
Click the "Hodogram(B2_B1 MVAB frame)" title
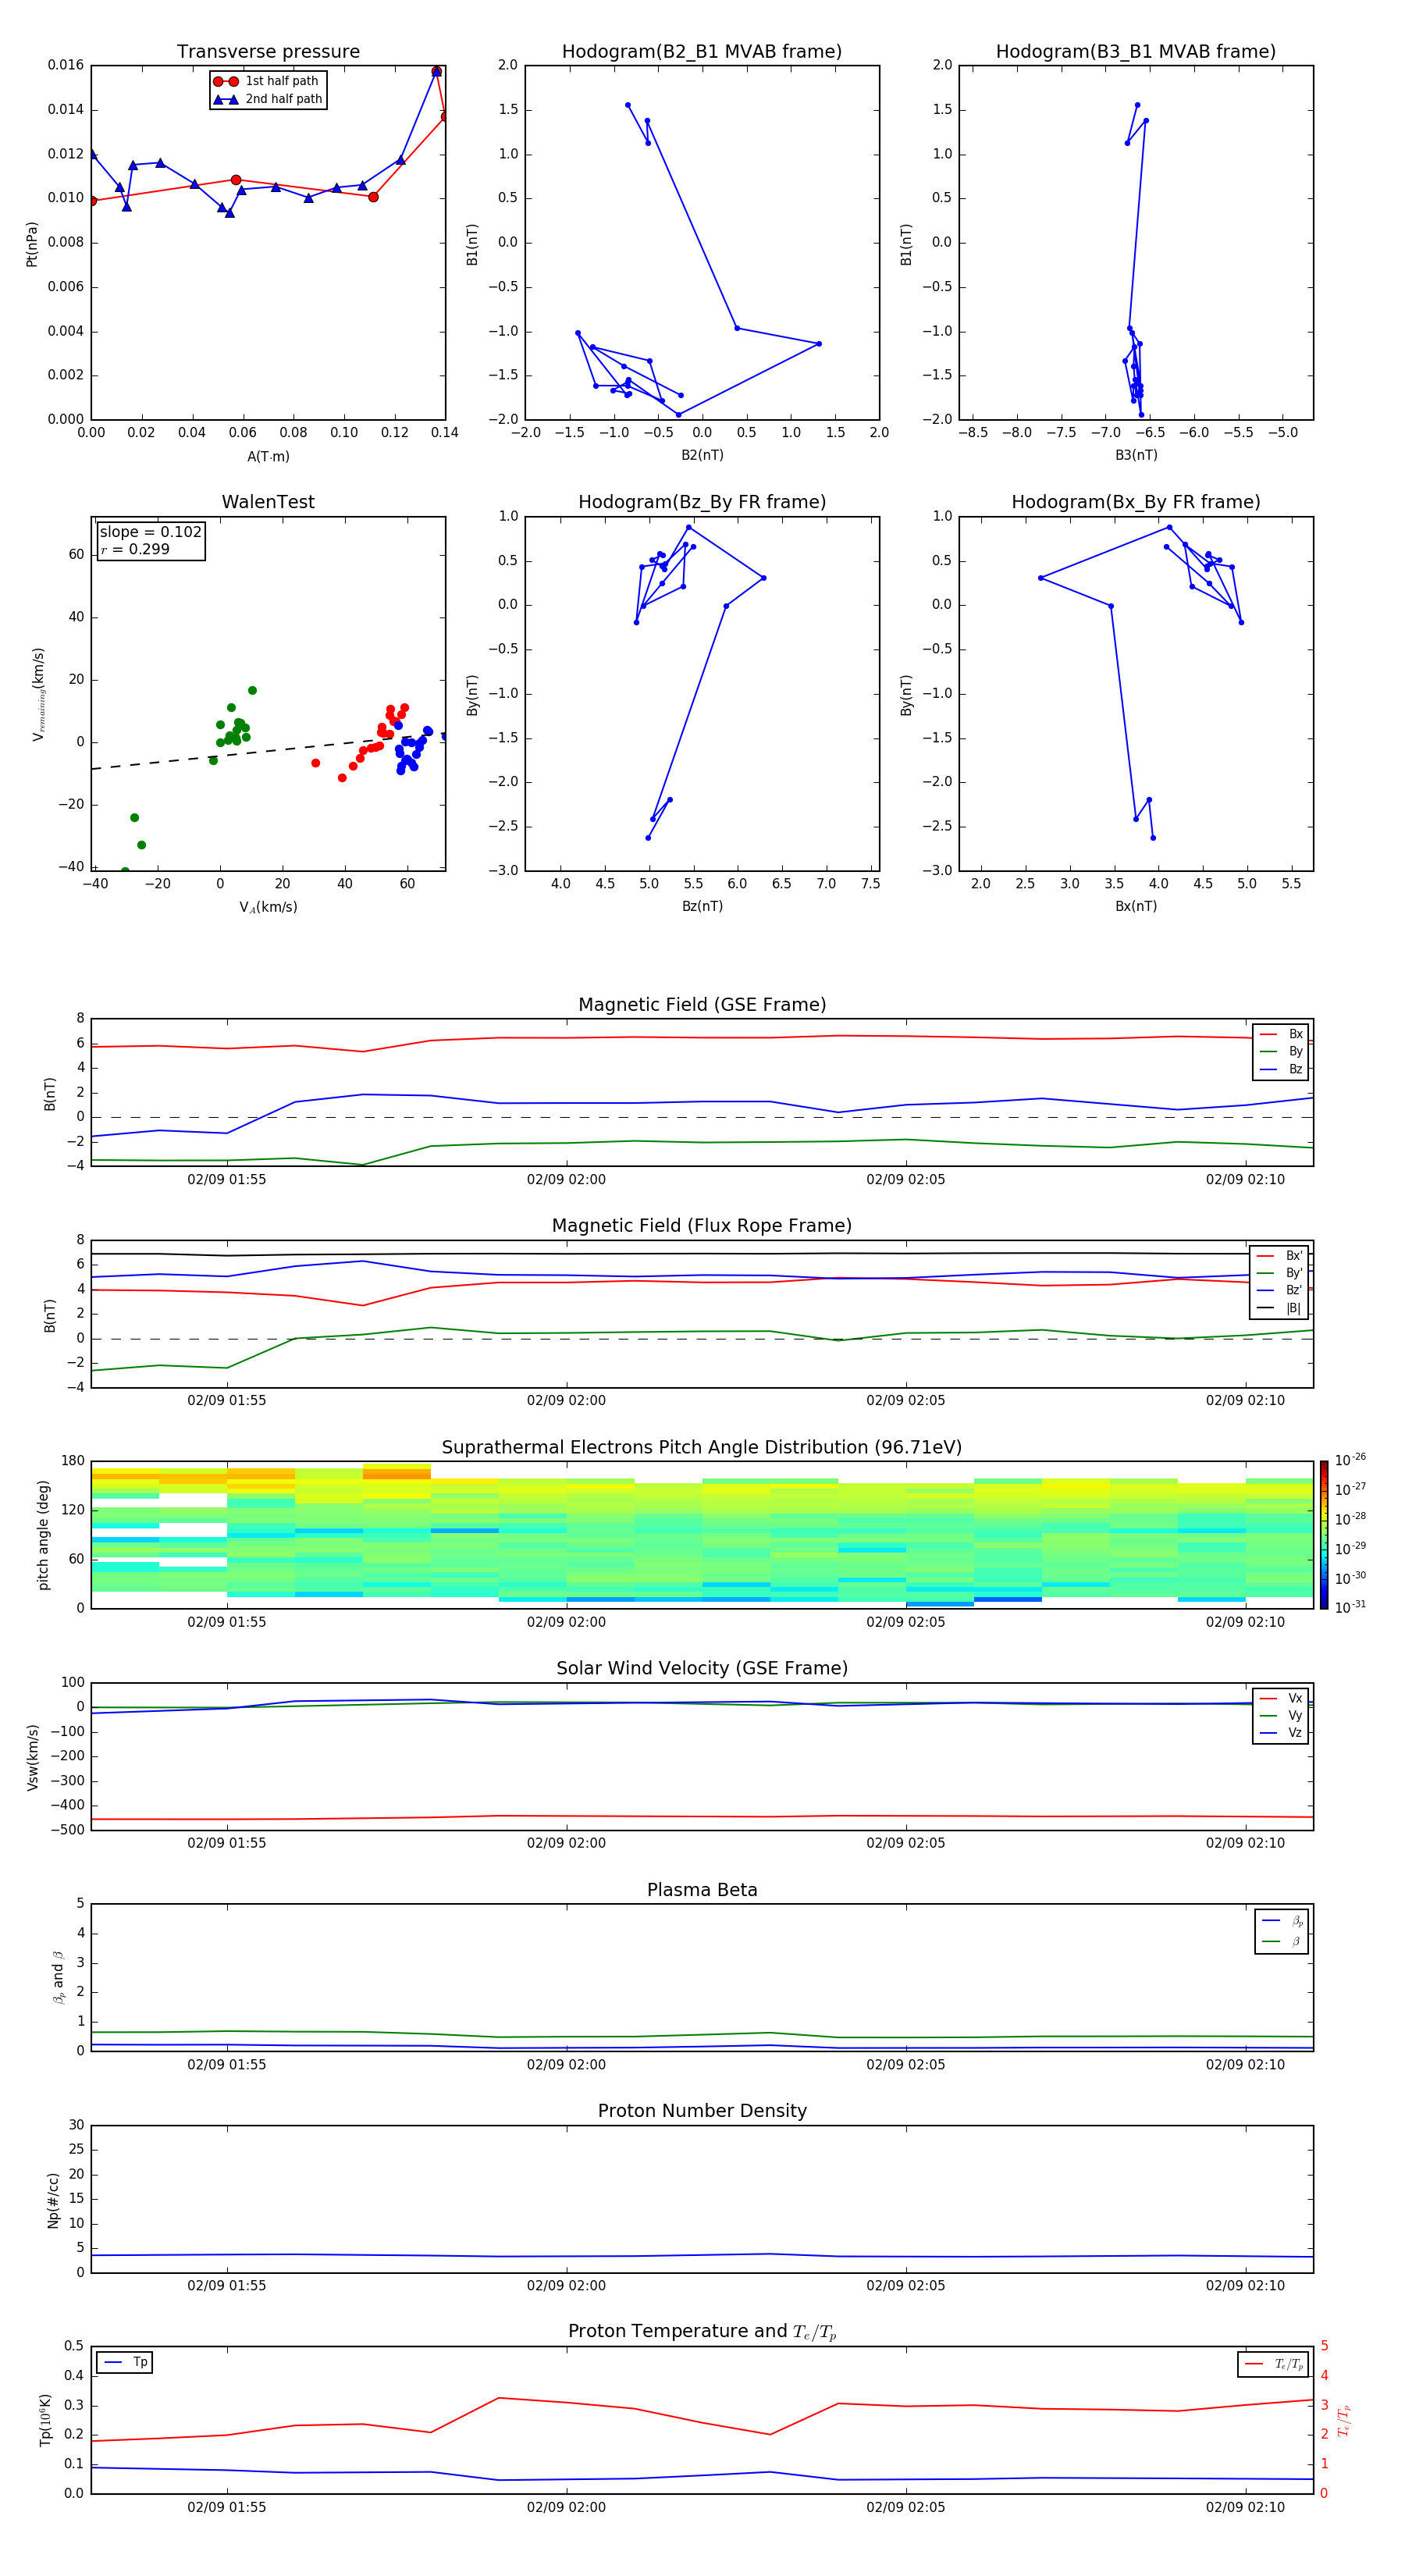click(x=702, y=52)
